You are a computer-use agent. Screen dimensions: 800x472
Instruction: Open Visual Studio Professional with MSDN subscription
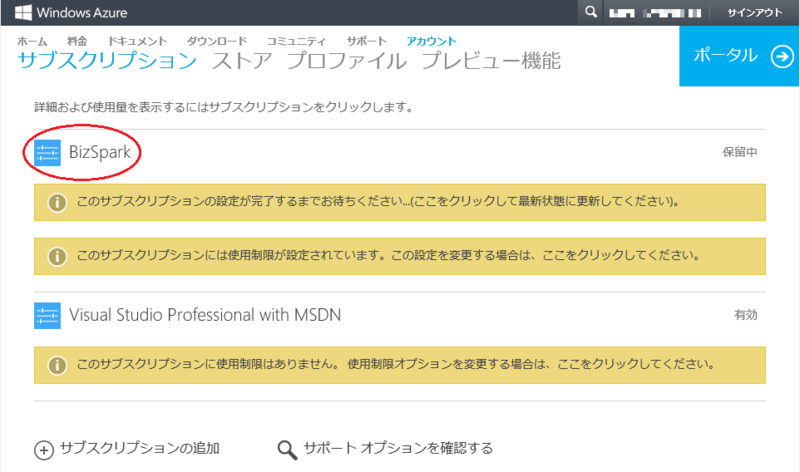coord(205,315)
